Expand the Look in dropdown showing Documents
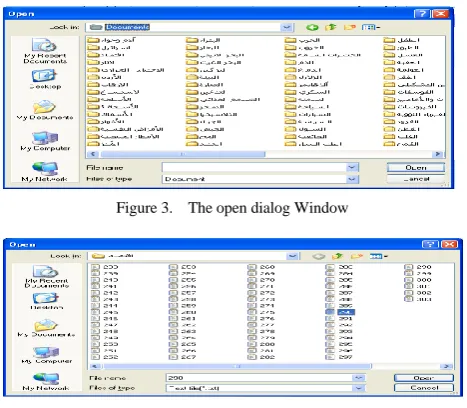Screen dimensions: 467x408 coord(287,27)
